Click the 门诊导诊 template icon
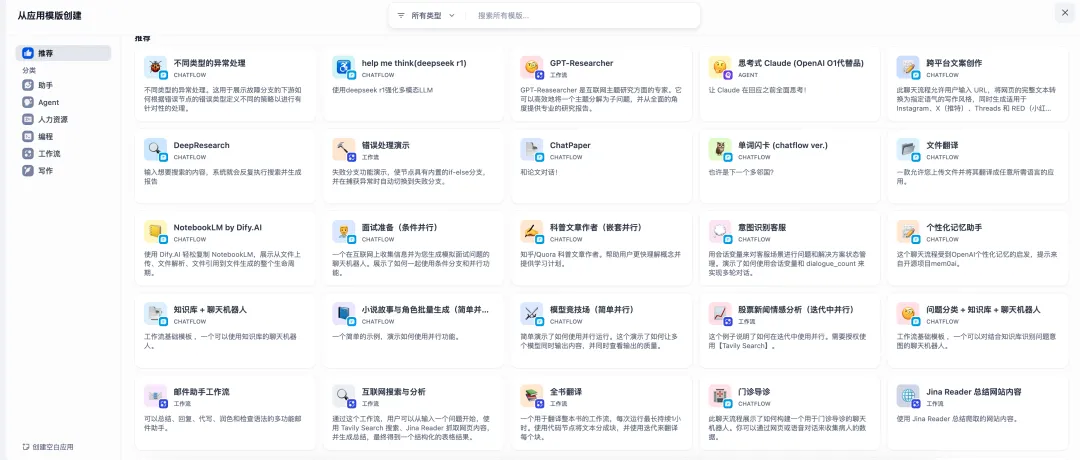Screen dimensions: 1080x460 [720, 396]
